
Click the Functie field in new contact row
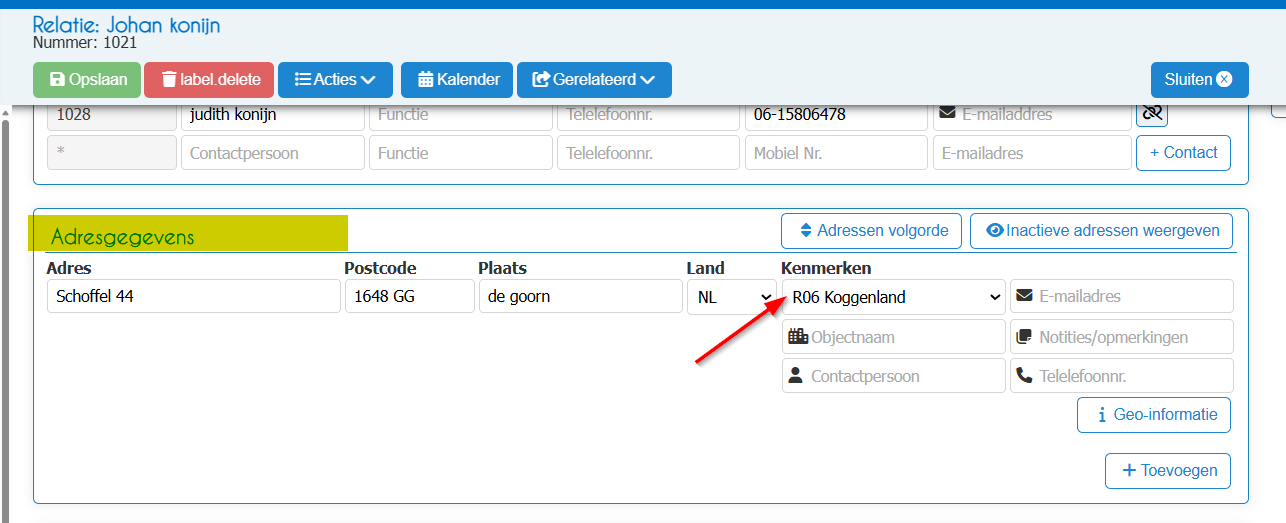pos(460,153)
